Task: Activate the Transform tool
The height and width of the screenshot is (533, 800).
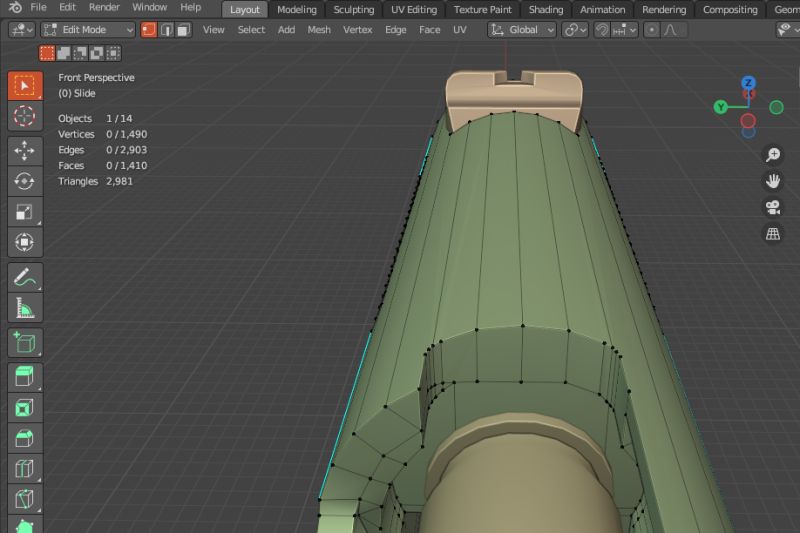Action: point(24,242)
